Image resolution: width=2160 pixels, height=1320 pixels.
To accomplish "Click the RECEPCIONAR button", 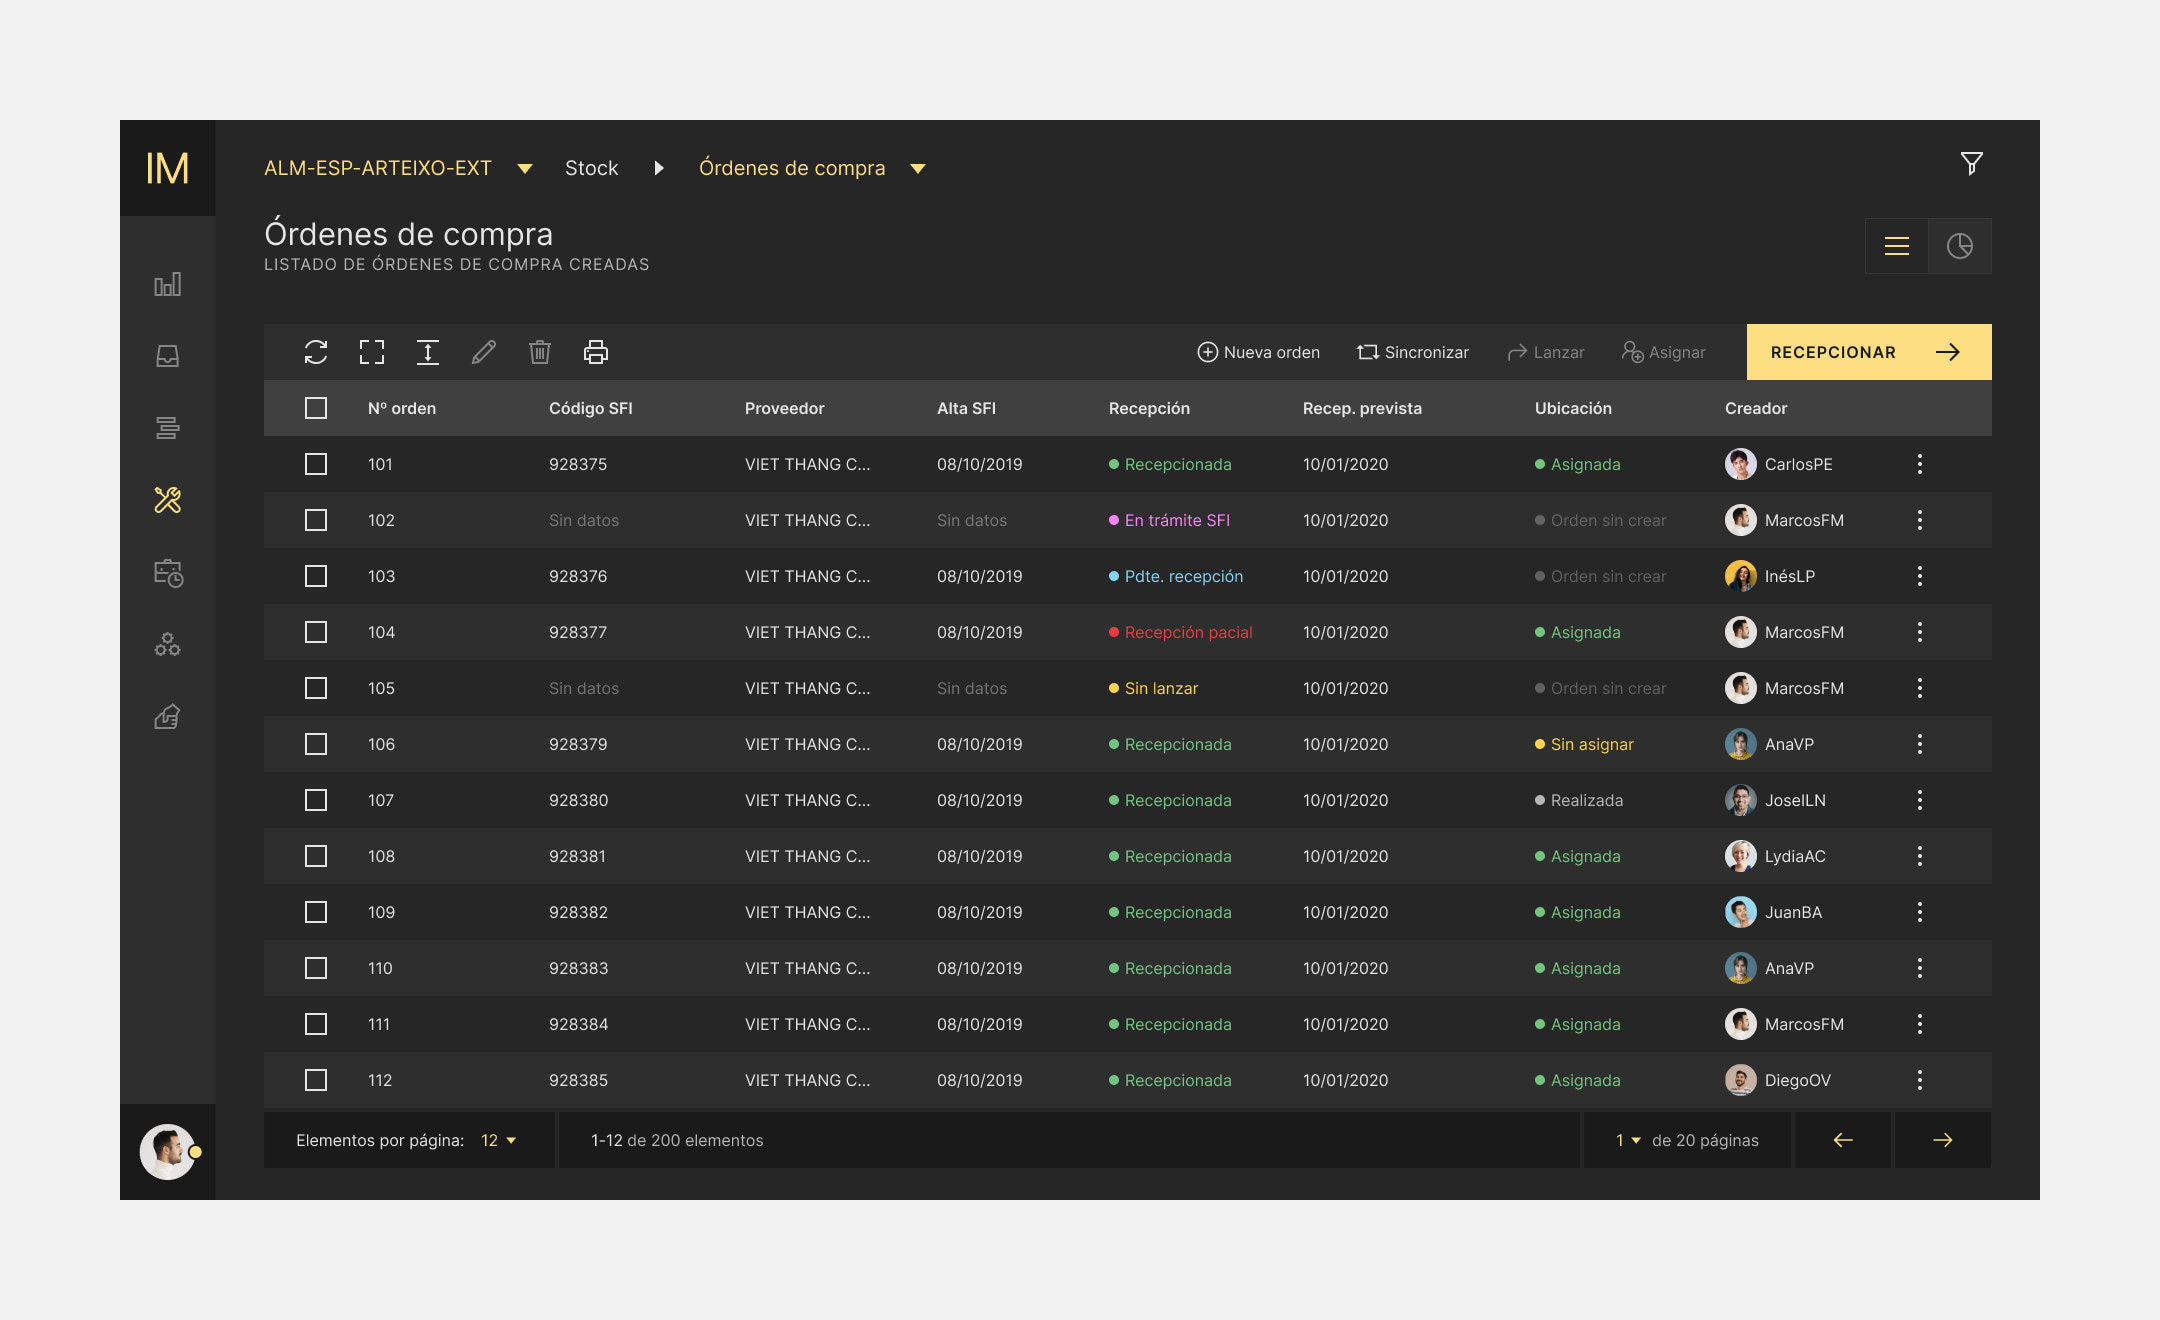I will coord(1869,352).
